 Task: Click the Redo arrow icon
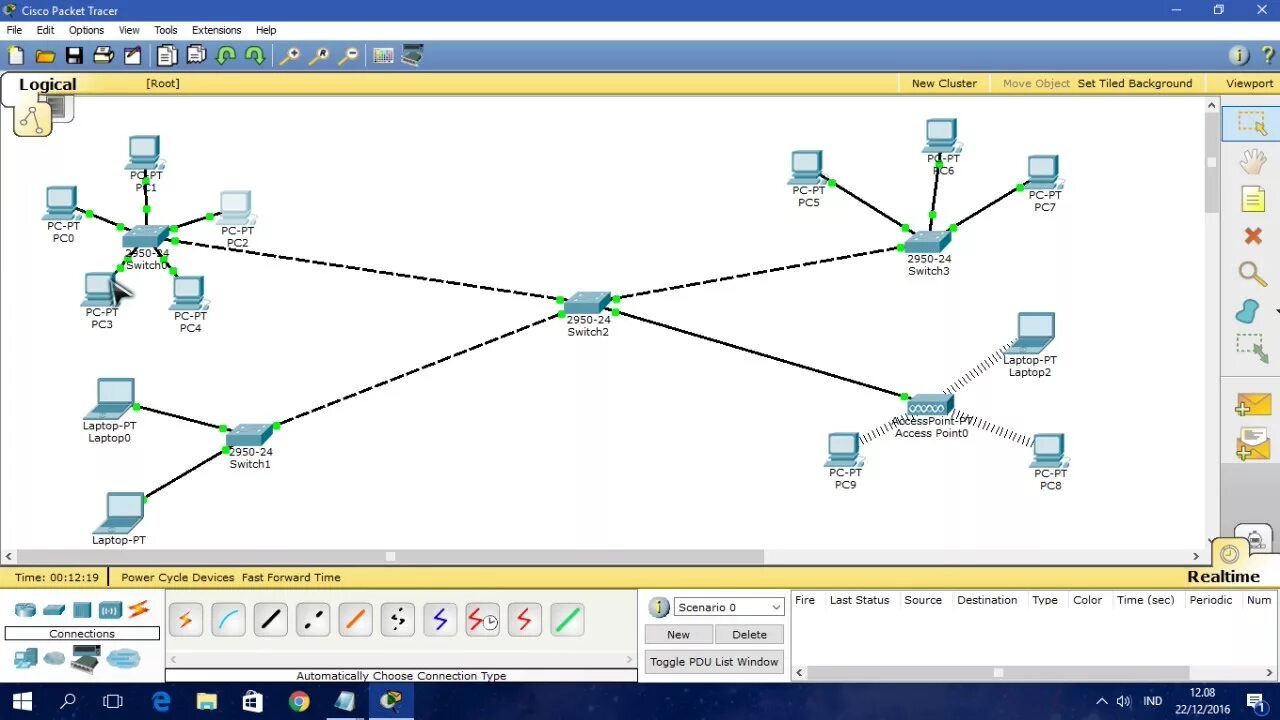coord(255,56)
